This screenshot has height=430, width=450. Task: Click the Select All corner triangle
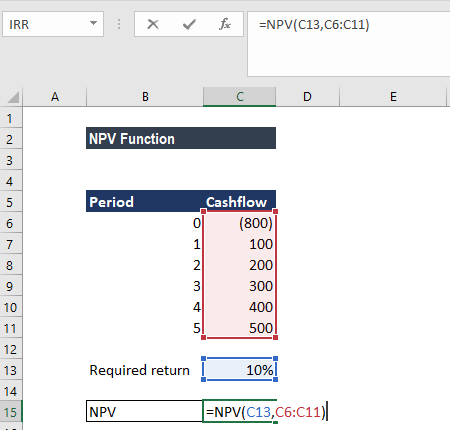(x=12, y=97)
